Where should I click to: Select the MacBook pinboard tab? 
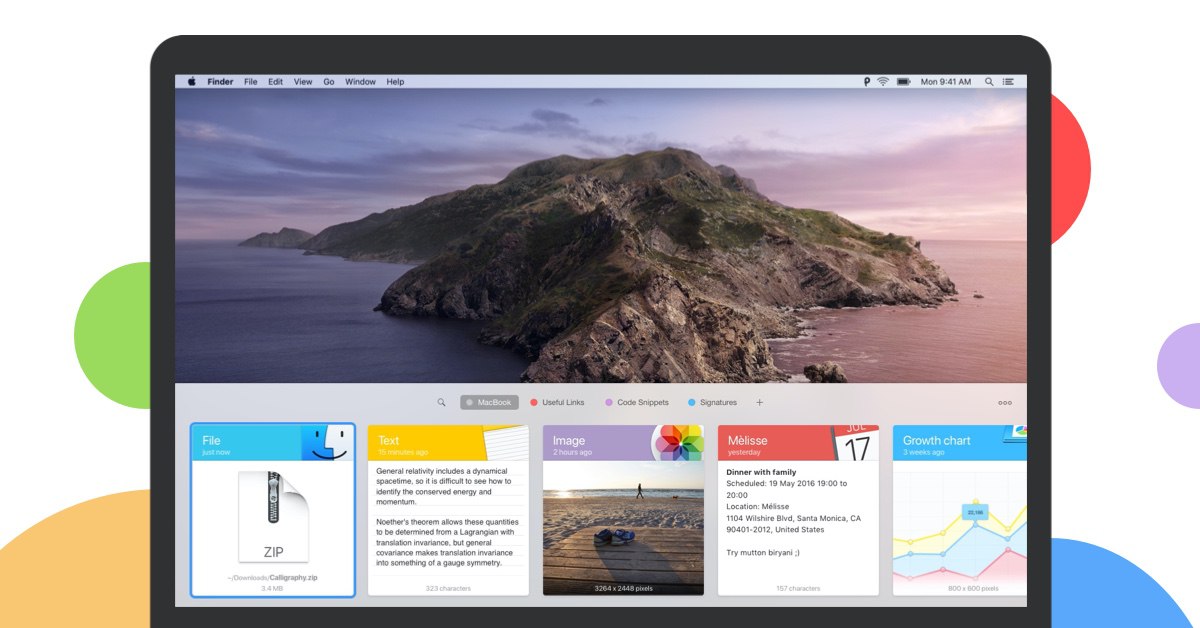tap(489, 402)
